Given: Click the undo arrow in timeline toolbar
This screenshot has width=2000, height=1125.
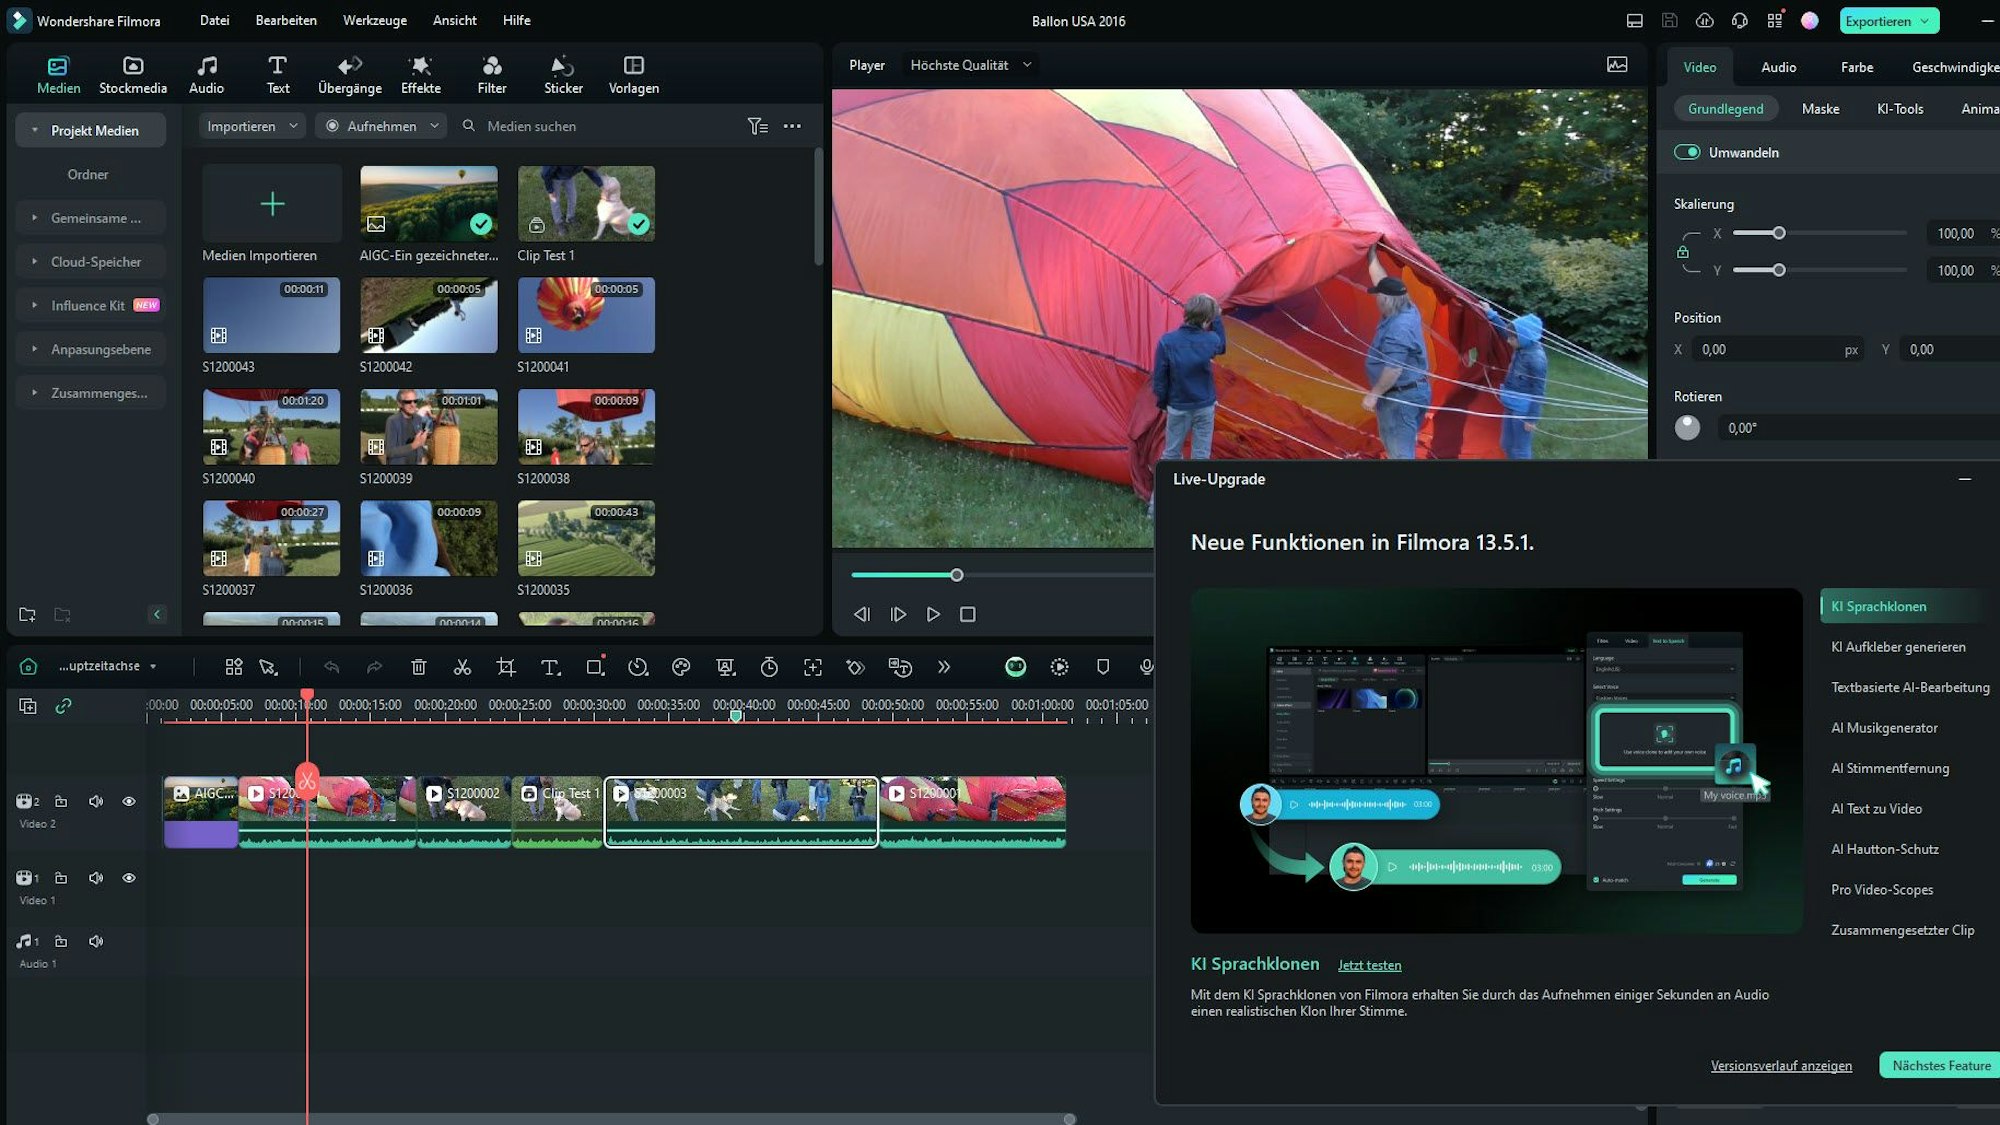Looking at the screenshot, I should coord(331,667).
